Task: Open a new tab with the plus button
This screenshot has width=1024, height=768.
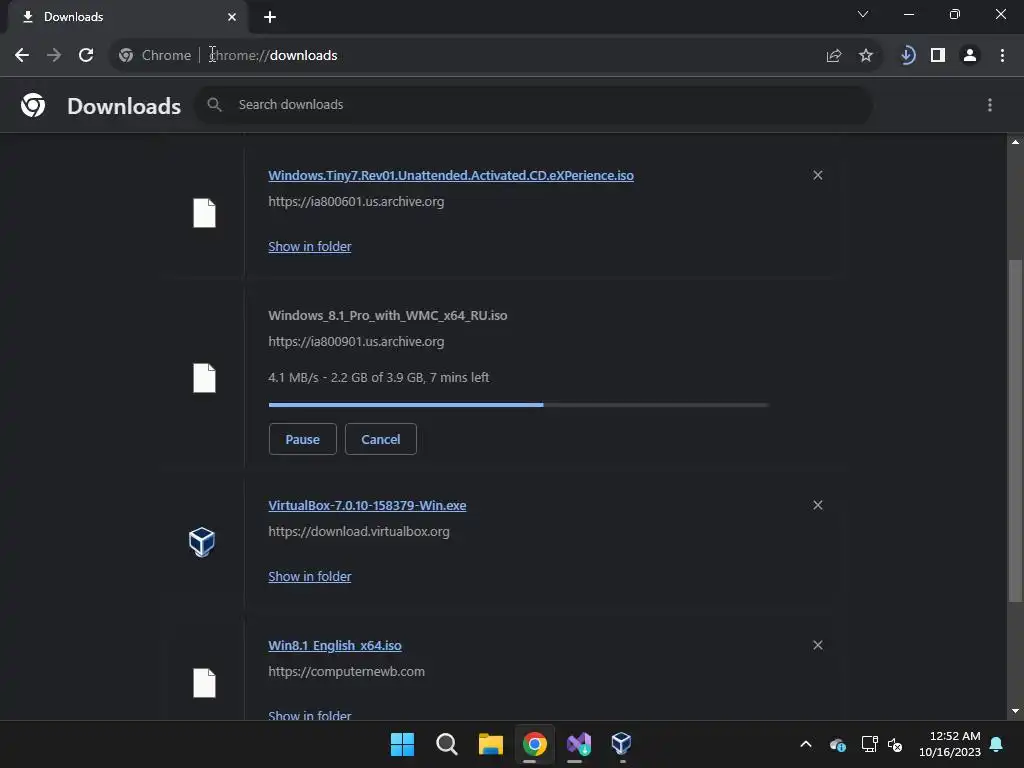Action: point(270,17)
